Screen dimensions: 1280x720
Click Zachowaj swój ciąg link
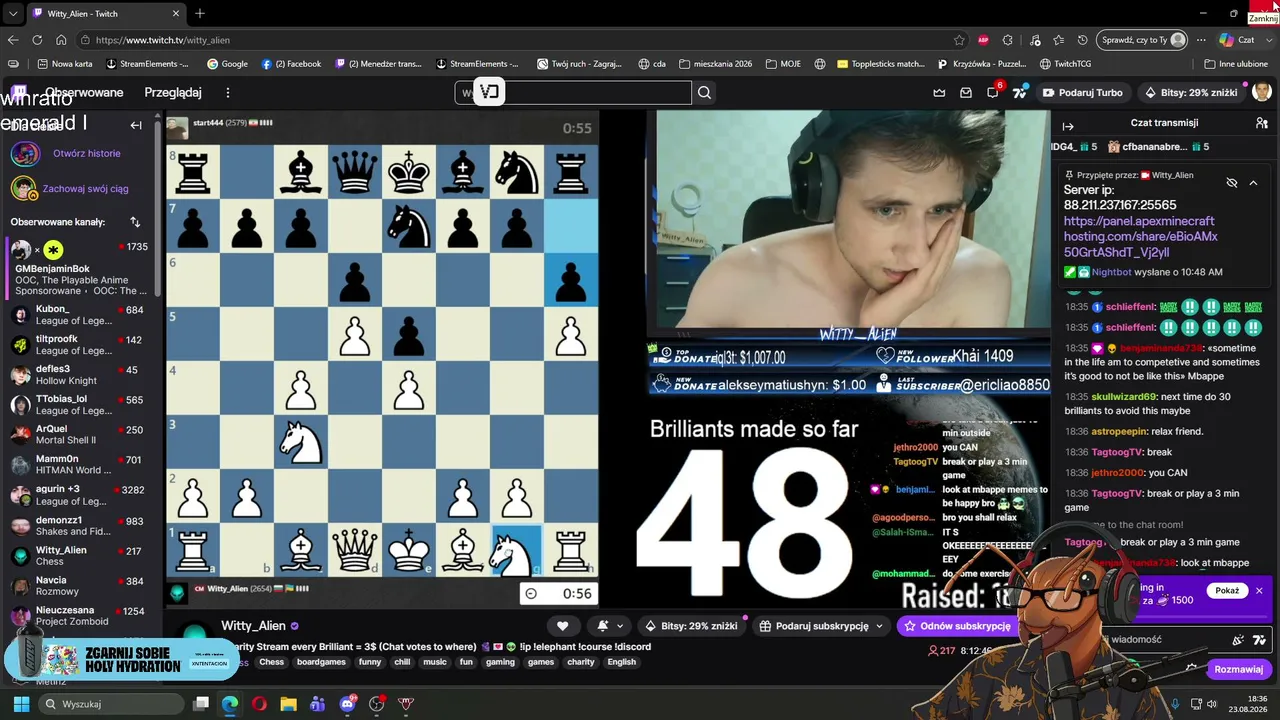click(85, 188)
